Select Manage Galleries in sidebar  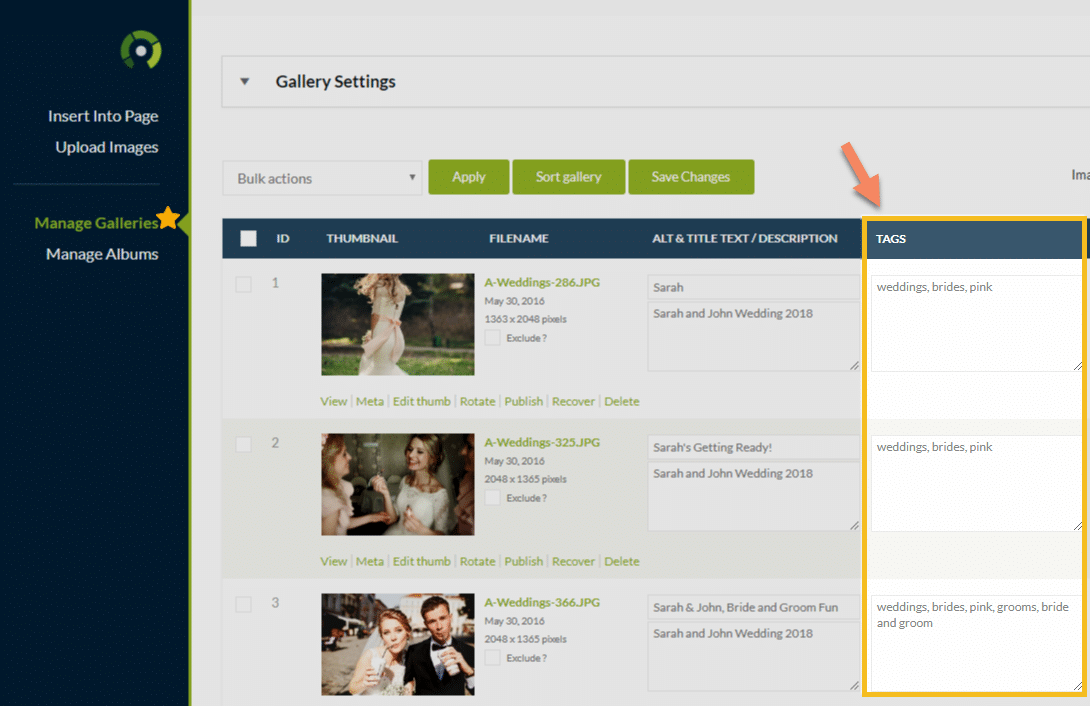[x=97, y=223]
